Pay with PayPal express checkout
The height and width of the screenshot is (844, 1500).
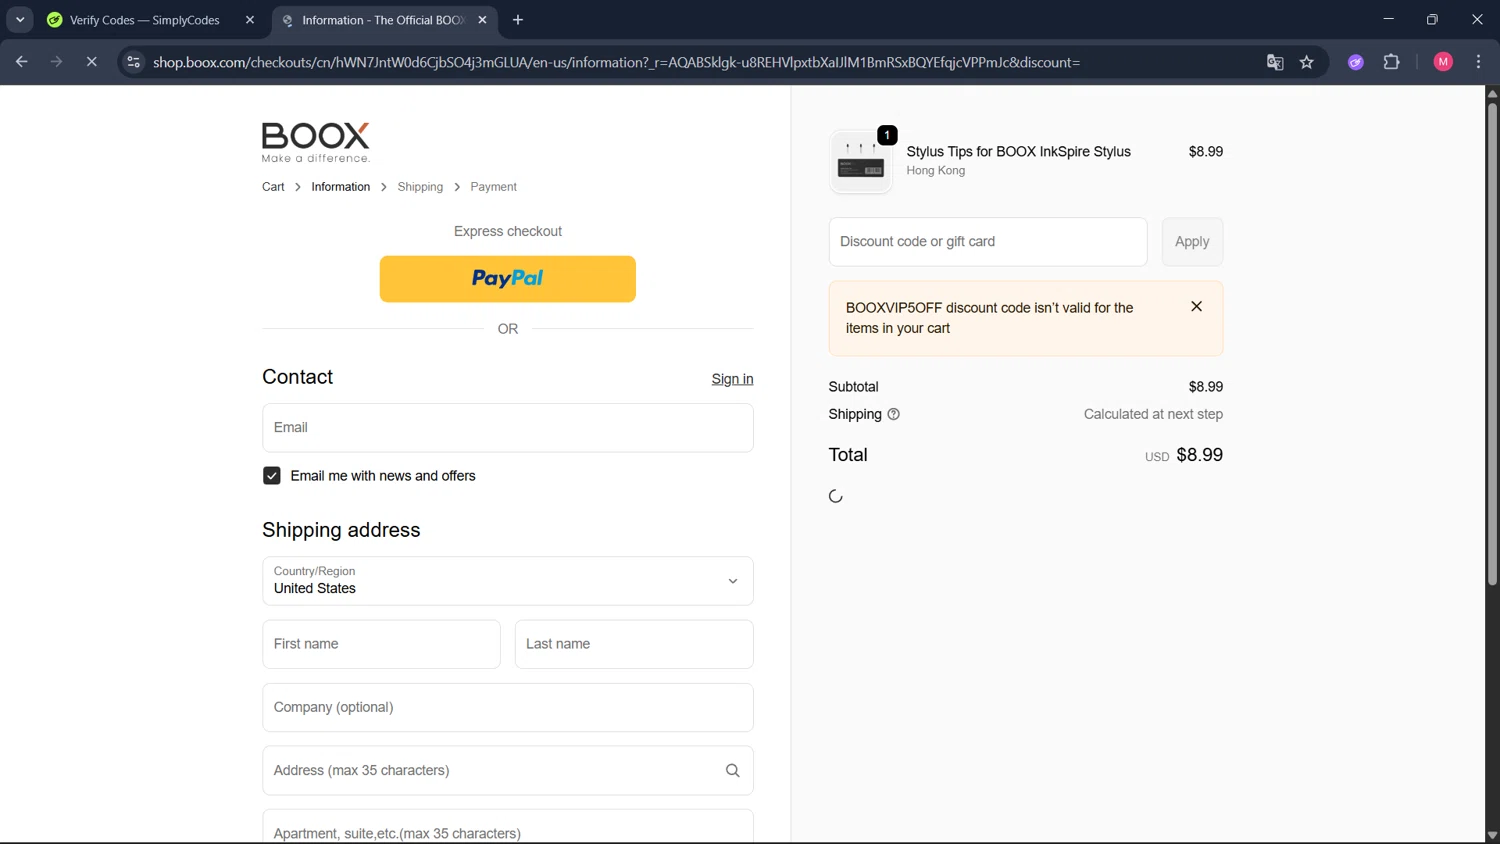508,279
